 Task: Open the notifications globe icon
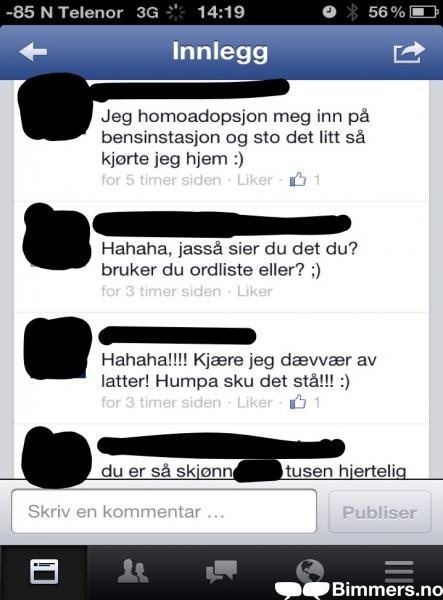coord(310,571)
